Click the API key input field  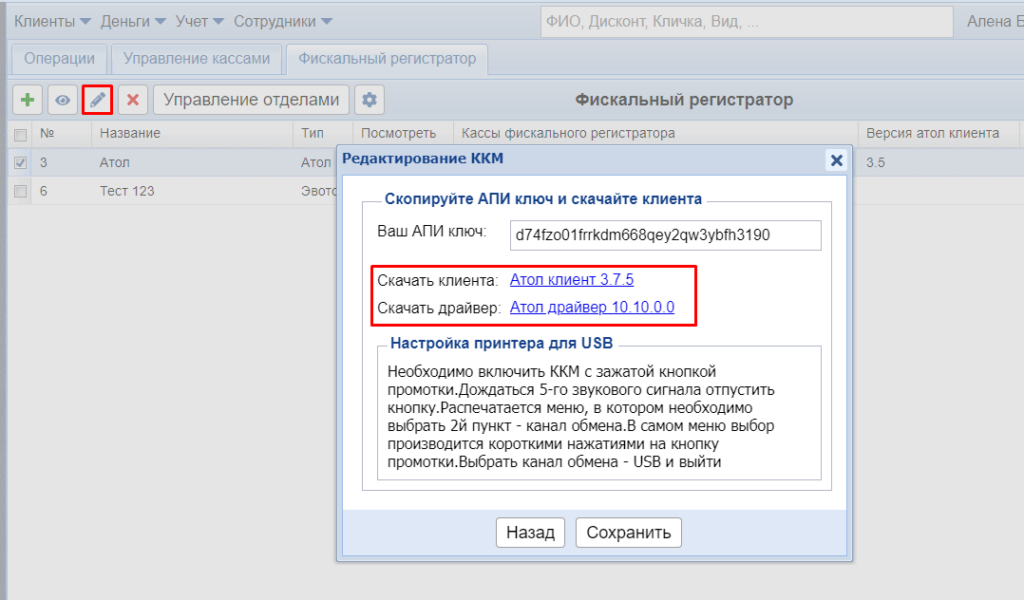click(x=665, y=235)
